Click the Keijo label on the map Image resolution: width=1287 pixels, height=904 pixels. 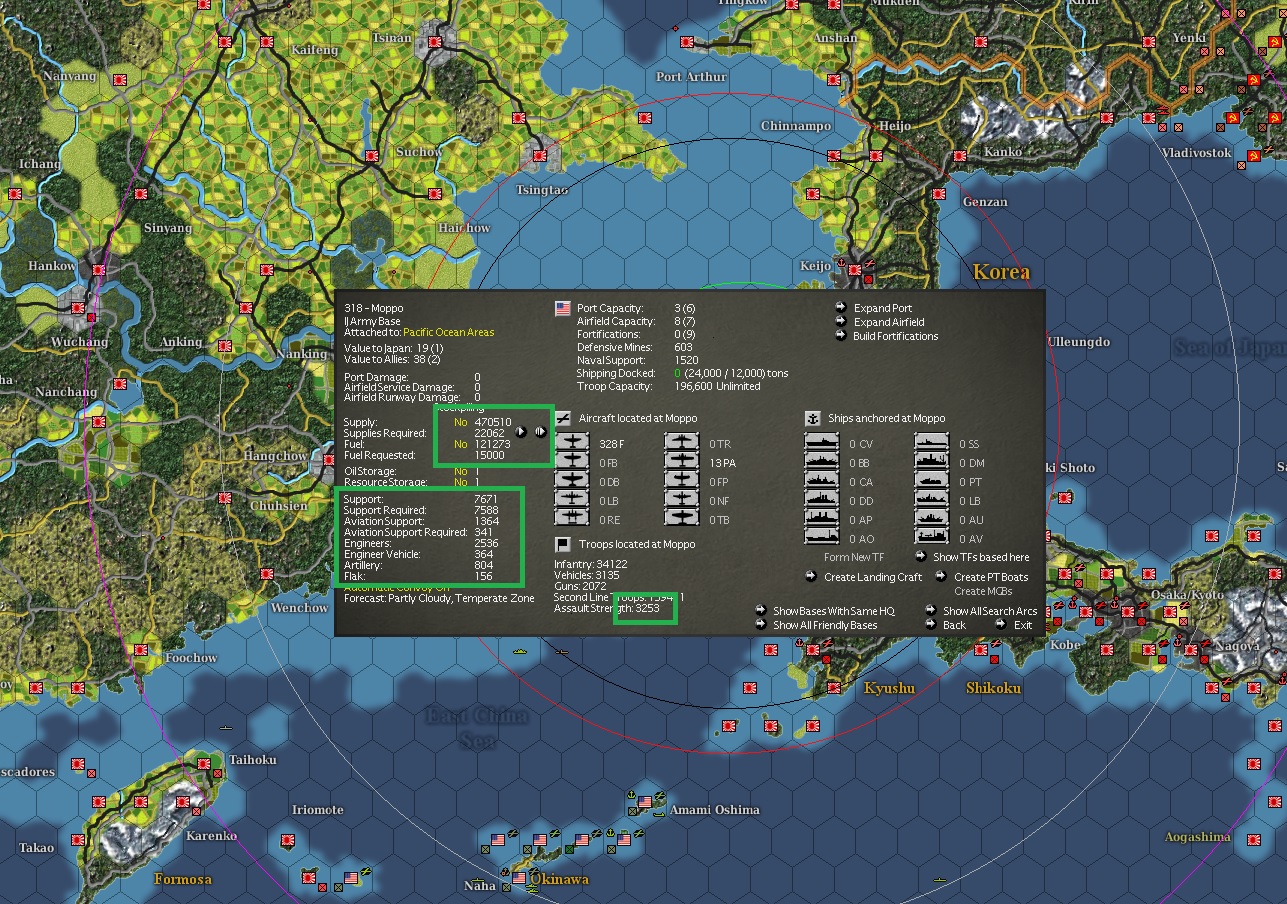point(816,266)
